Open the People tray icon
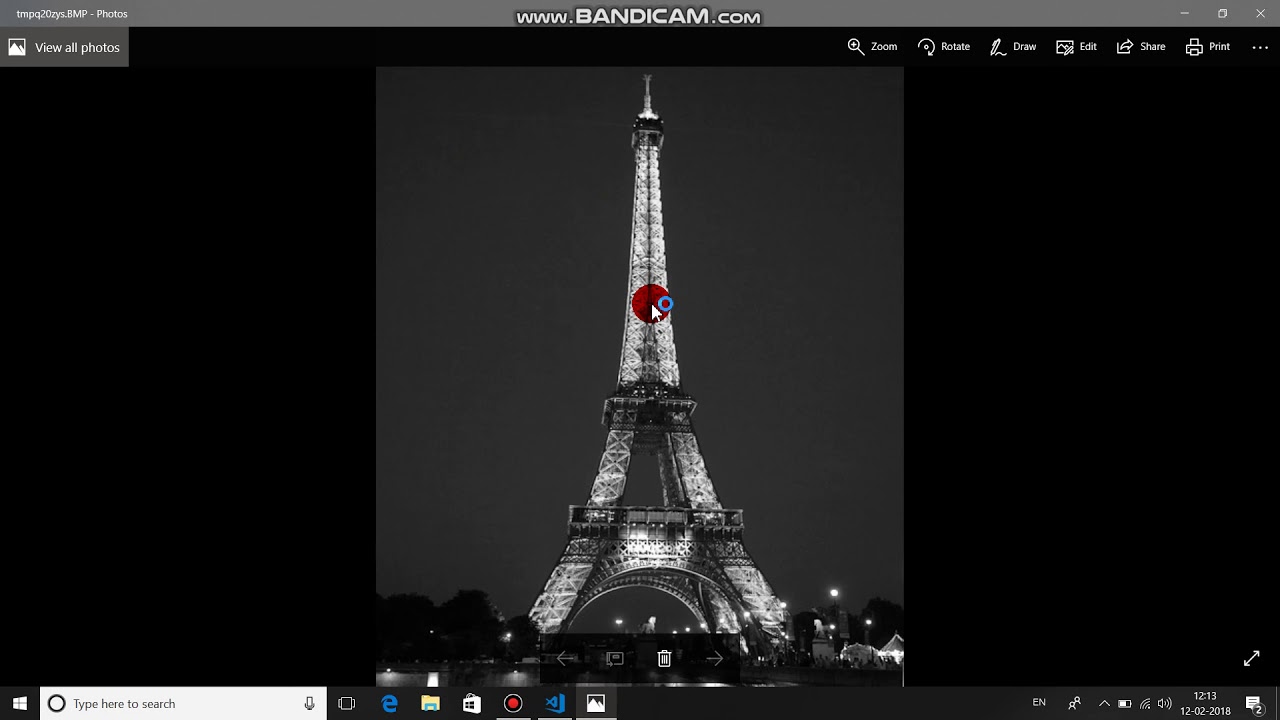This screenshot has height=720, width=1280. point(1074,703)
